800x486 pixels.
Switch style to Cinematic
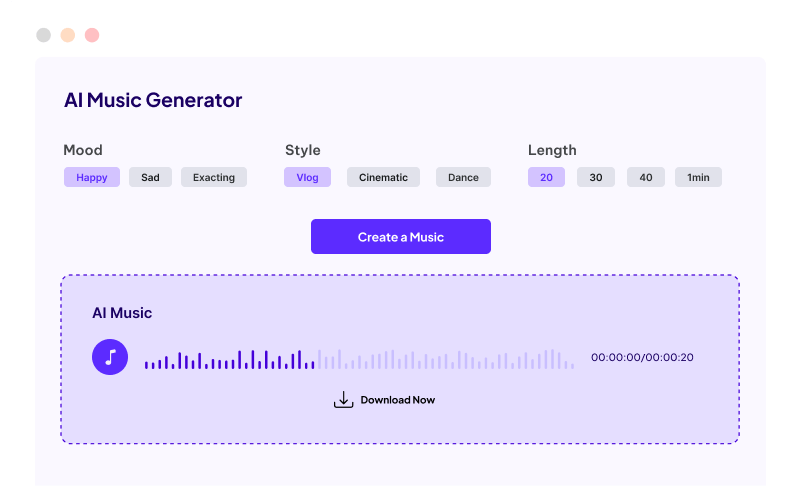tap(383, 178)
